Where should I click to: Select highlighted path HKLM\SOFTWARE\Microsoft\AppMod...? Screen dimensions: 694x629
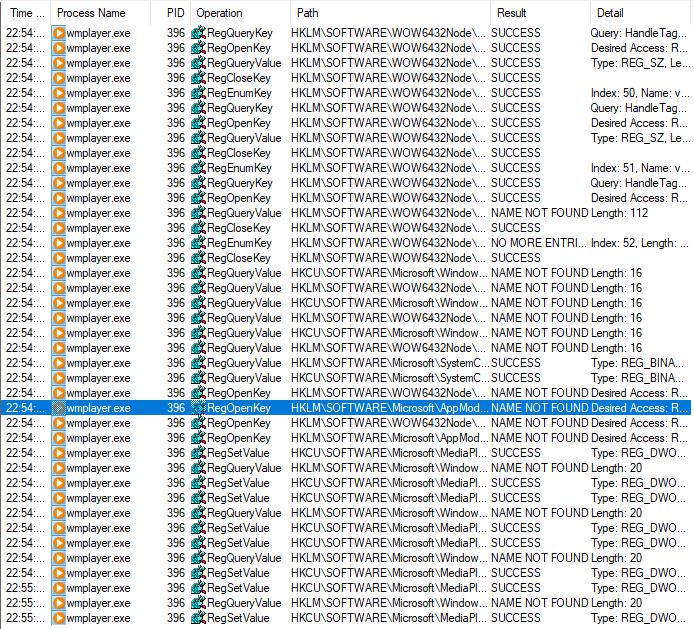(x=389, y=408)
